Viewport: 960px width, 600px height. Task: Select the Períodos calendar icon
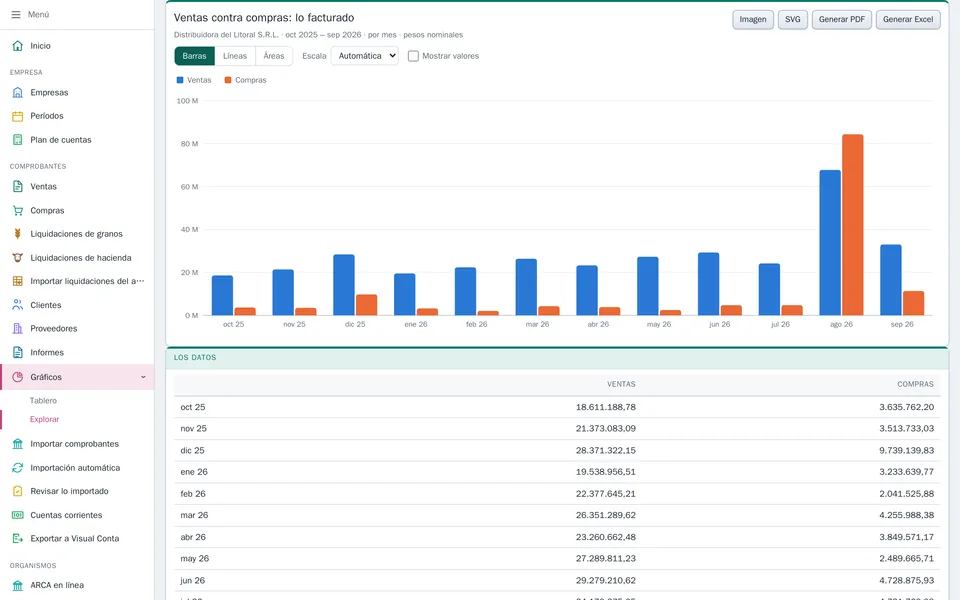(x=18, y=116)
